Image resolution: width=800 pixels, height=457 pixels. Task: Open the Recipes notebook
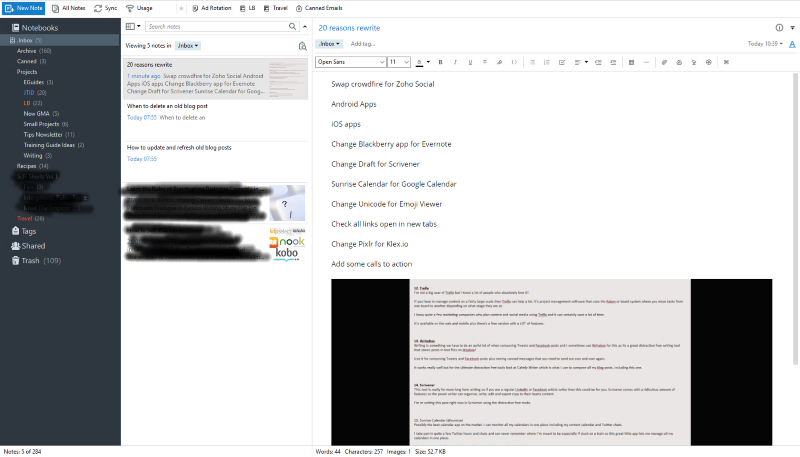click(x=33, y=166)
